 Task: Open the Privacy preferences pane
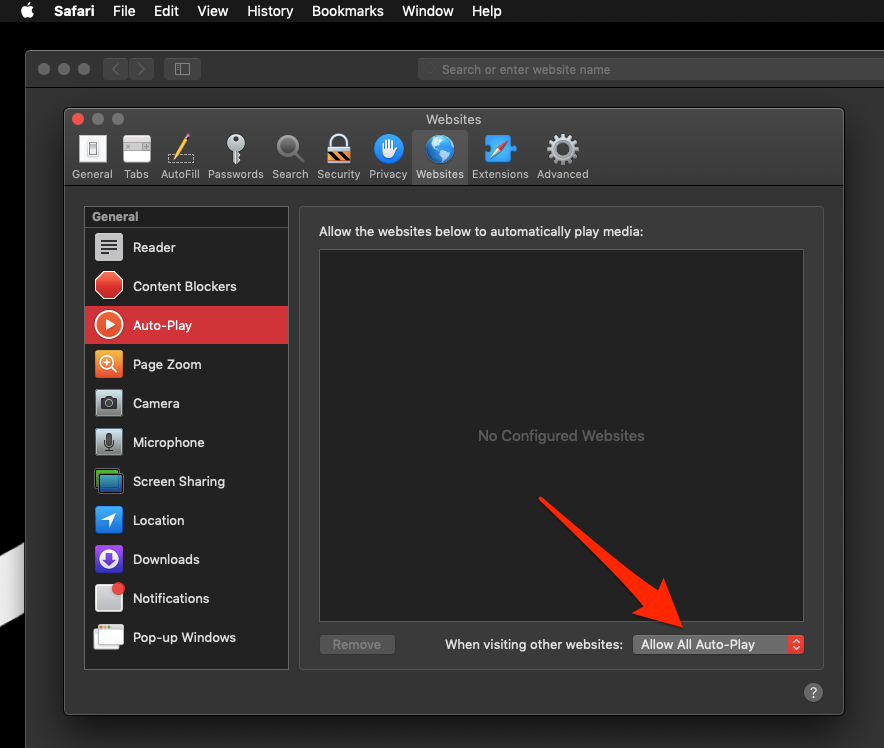[x=388, y=157]
